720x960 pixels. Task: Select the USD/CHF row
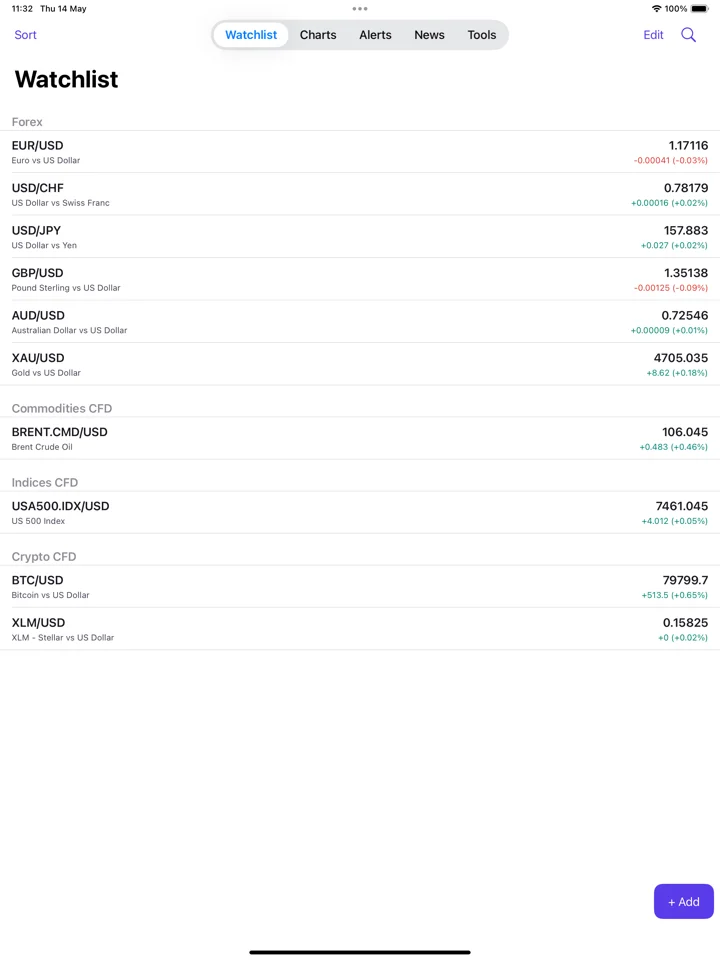pos(360,194)
